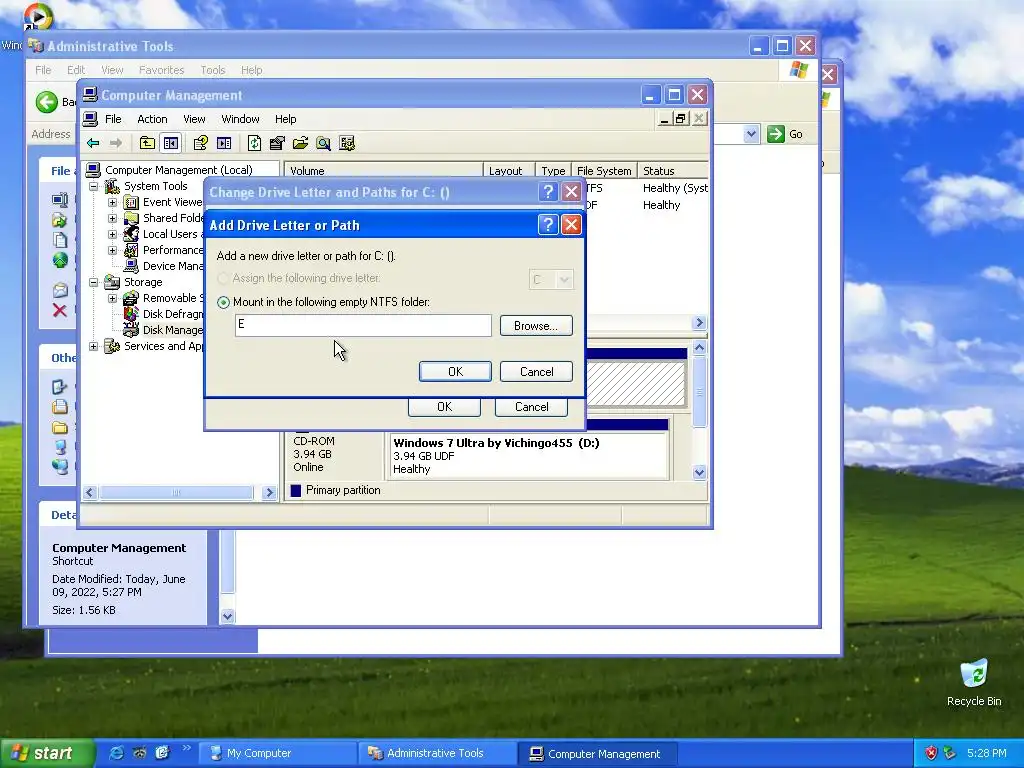The image size is (1024, 768).
Task: Click the settings list toolbar icon
Action: pyautogui.click(x=347, y=143)
